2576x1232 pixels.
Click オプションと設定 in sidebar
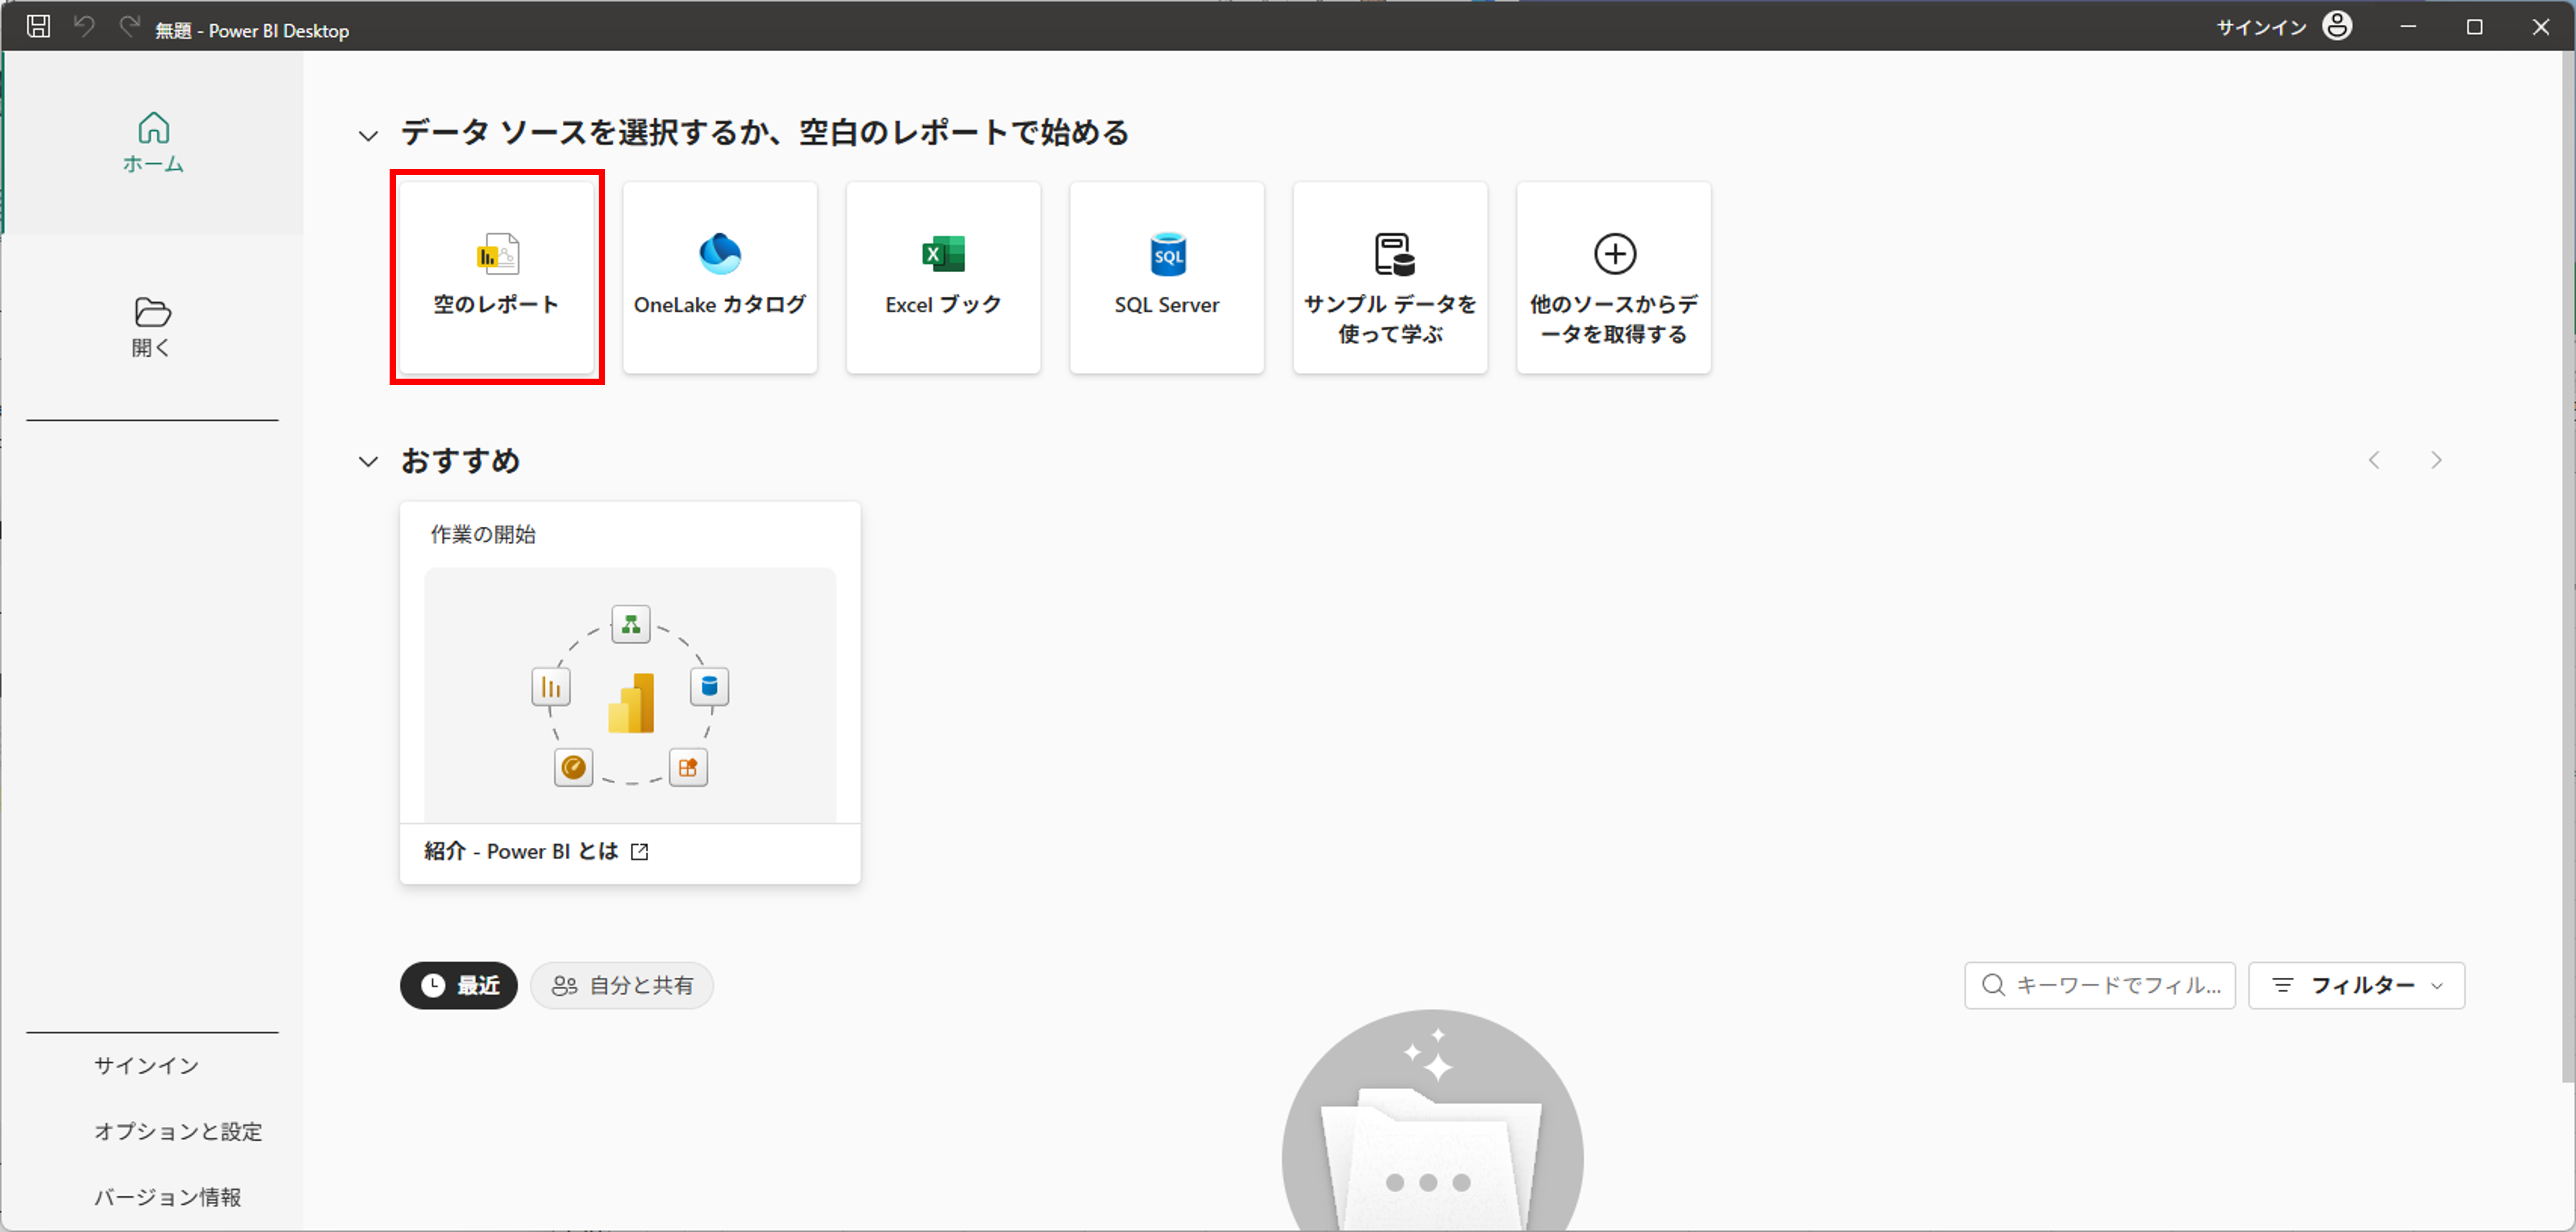pos(178,1131)
